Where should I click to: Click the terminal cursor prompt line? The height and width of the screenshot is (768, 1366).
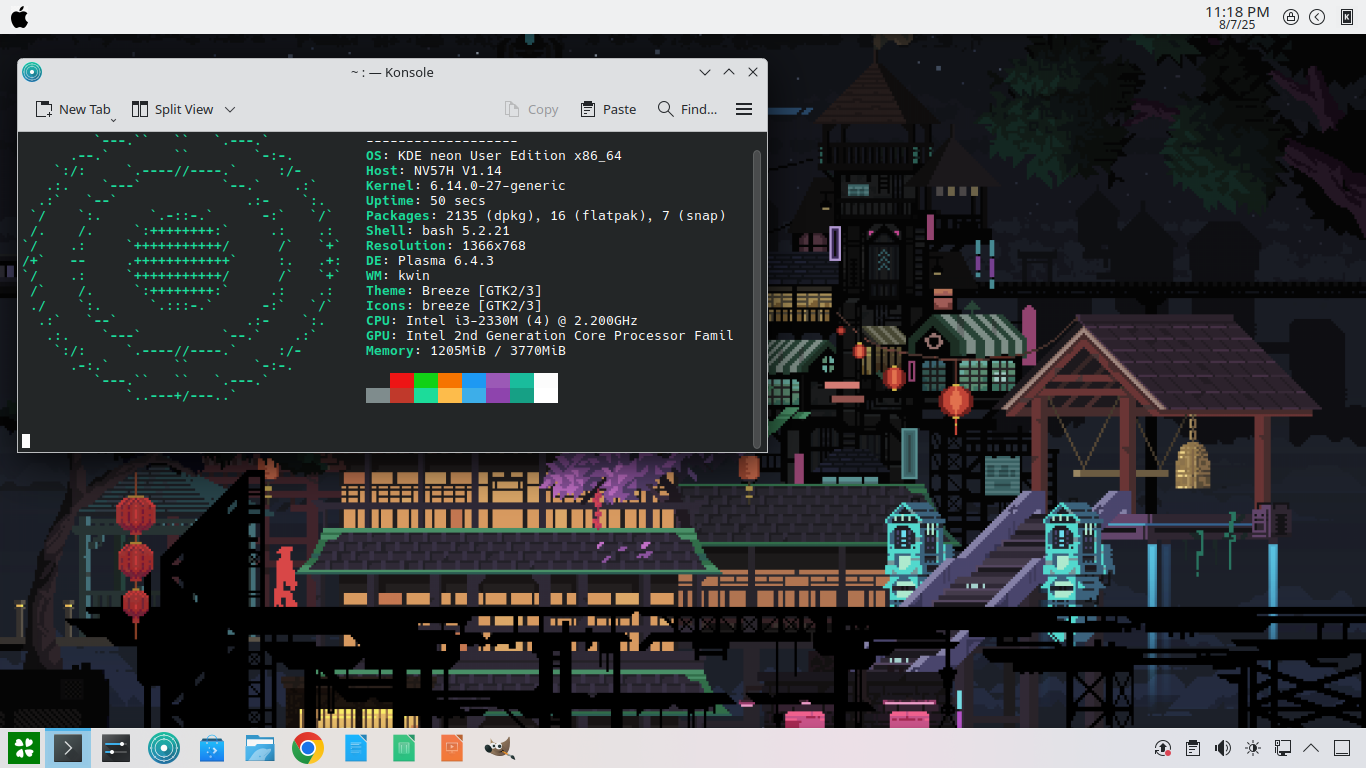(x=27, y=441)
